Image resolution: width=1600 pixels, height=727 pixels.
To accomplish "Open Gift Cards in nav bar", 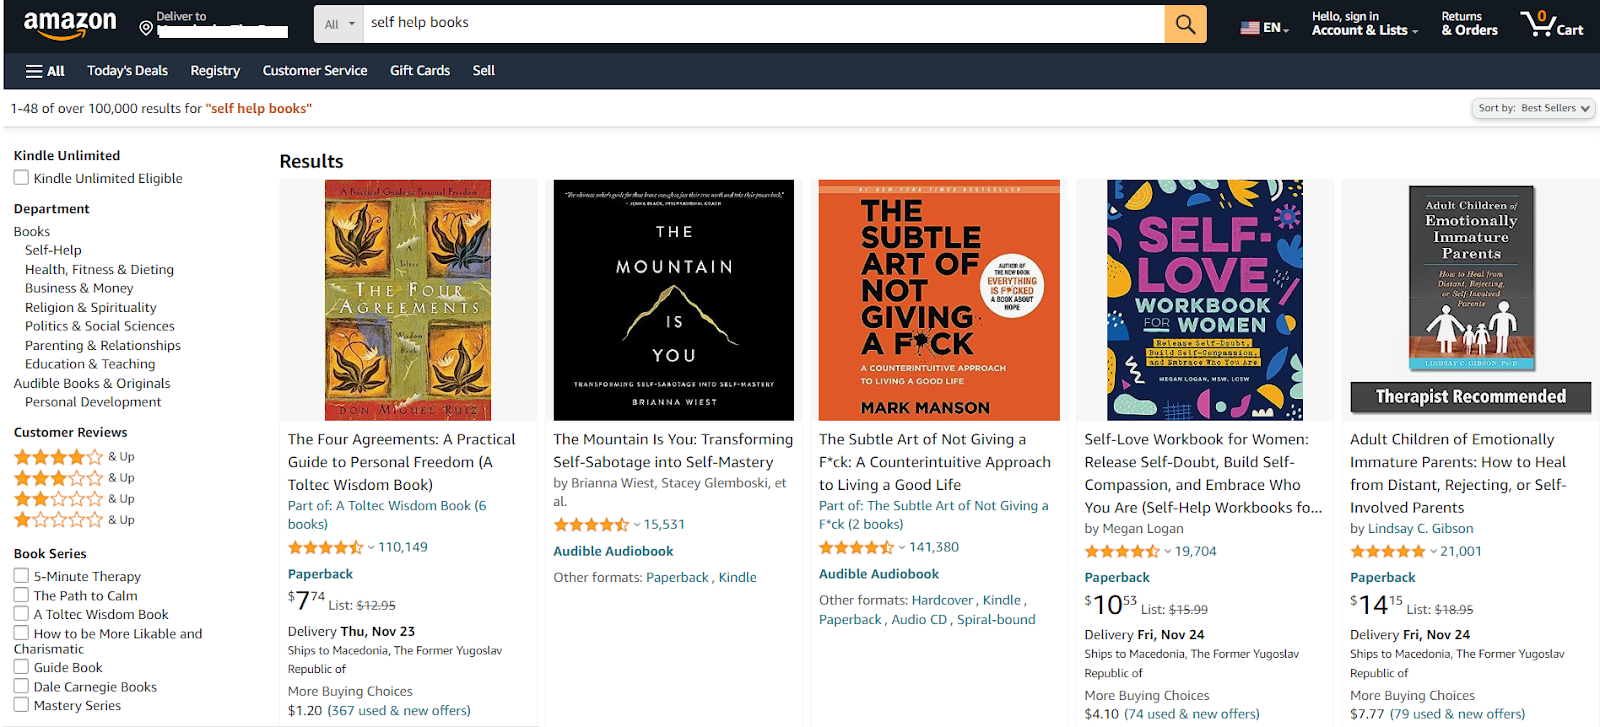I will tap(420, 71).
